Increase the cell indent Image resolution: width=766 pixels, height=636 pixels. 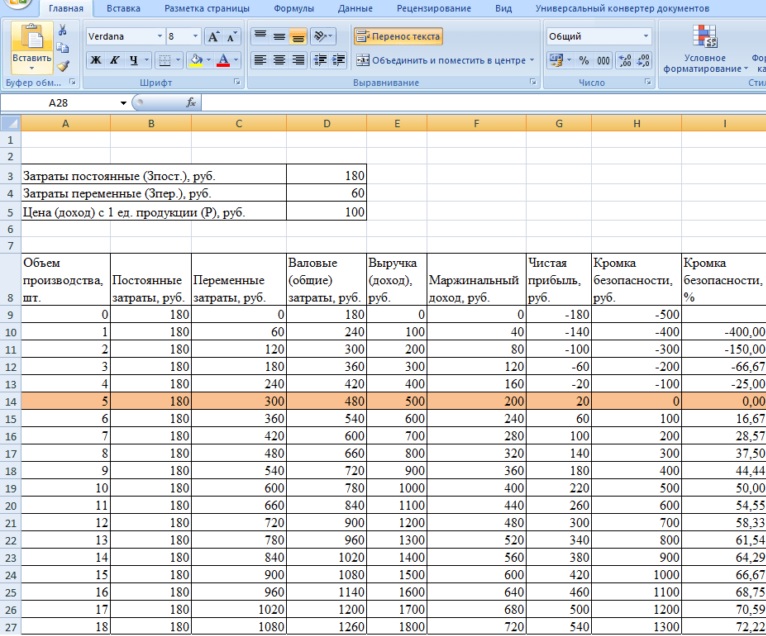click(x=338, y=60)
